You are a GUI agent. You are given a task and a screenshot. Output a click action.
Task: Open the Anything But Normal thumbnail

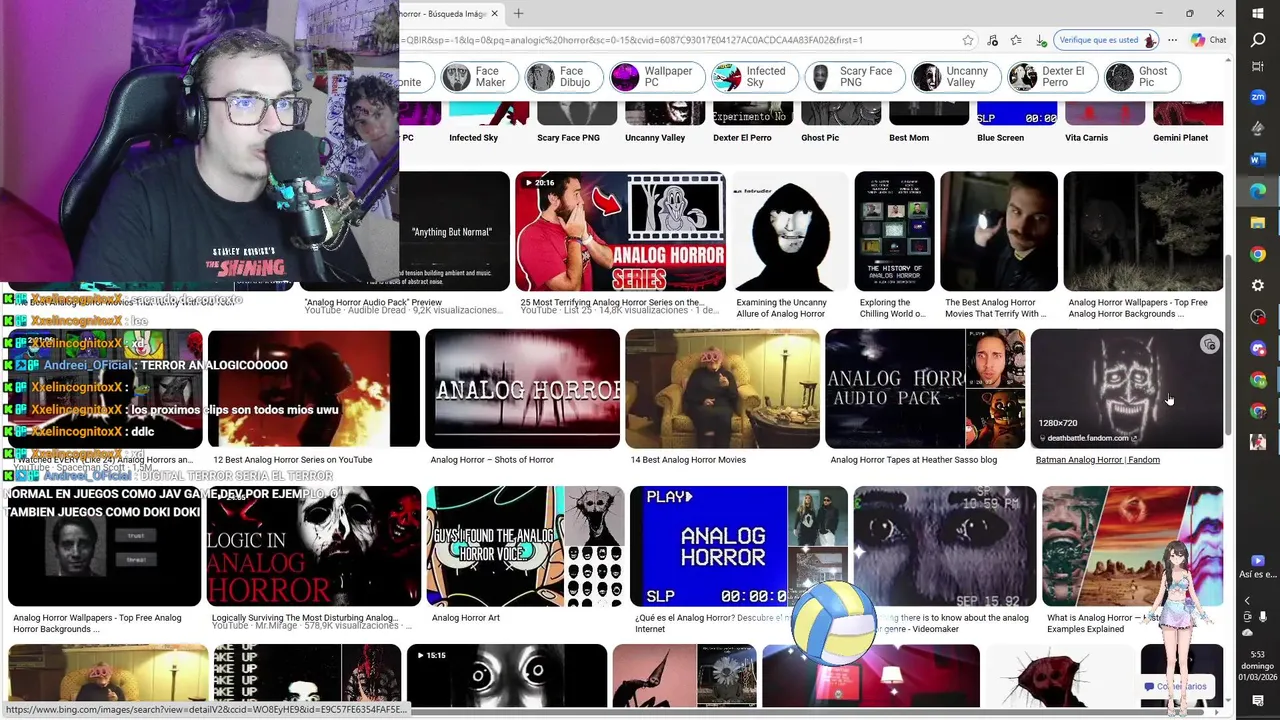point(454,231)
